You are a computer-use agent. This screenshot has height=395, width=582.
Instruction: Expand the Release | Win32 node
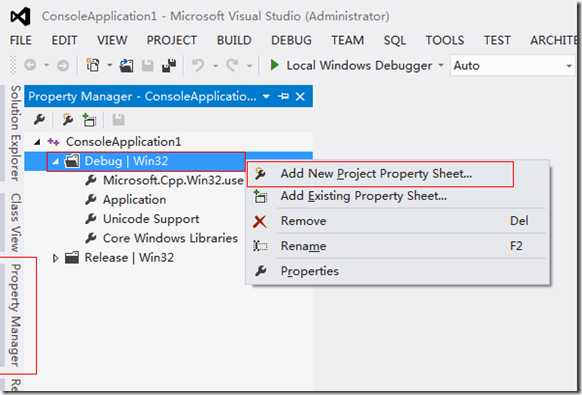pos(55,258)
